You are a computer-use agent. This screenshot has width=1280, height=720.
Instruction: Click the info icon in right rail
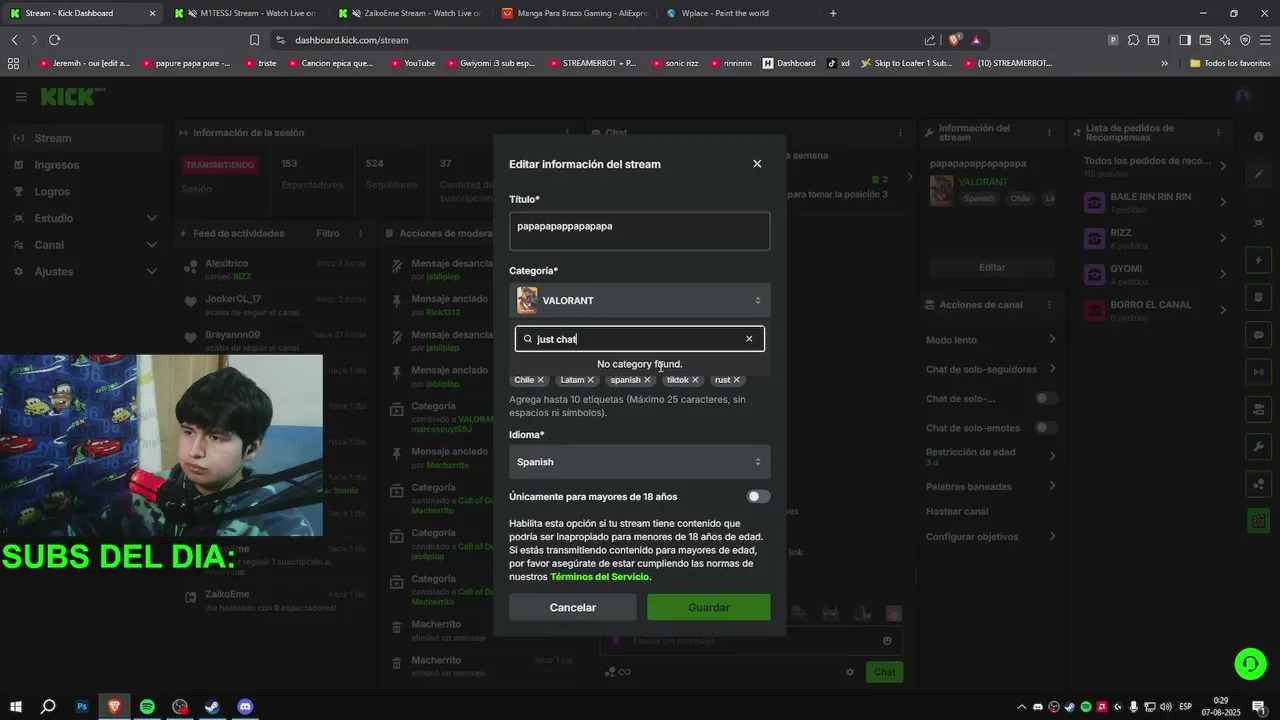tap(1258, 137)
